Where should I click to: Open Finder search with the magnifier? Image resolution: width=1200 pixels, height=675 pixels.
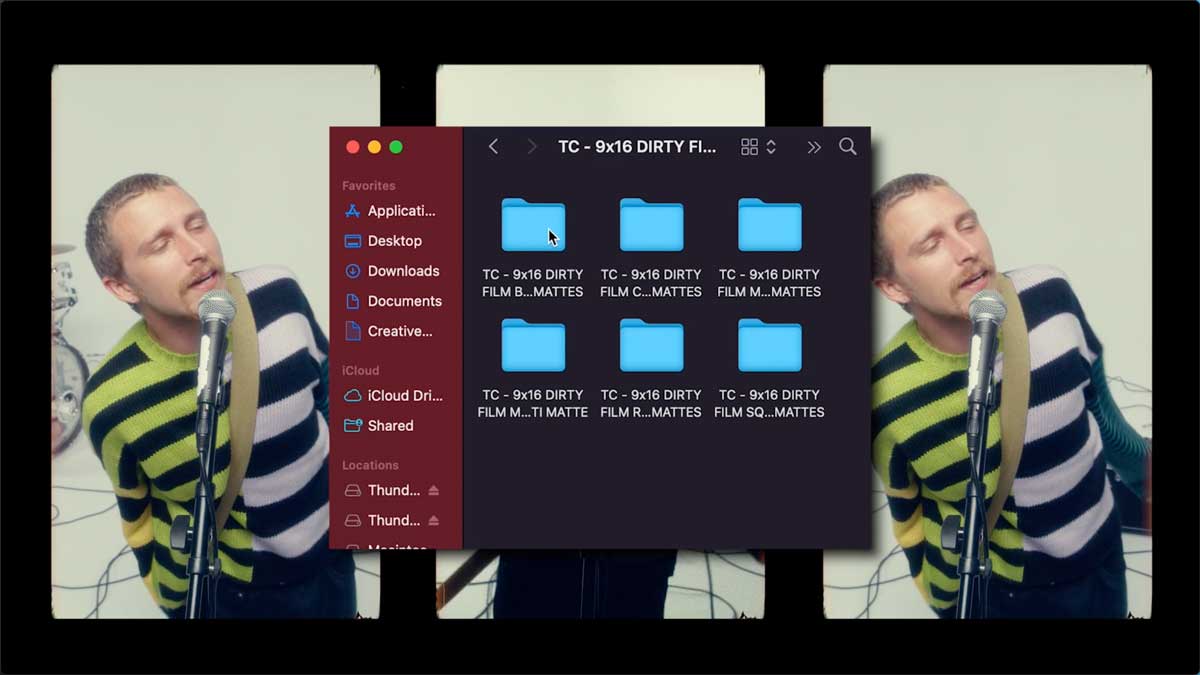[x=848, y=147]
